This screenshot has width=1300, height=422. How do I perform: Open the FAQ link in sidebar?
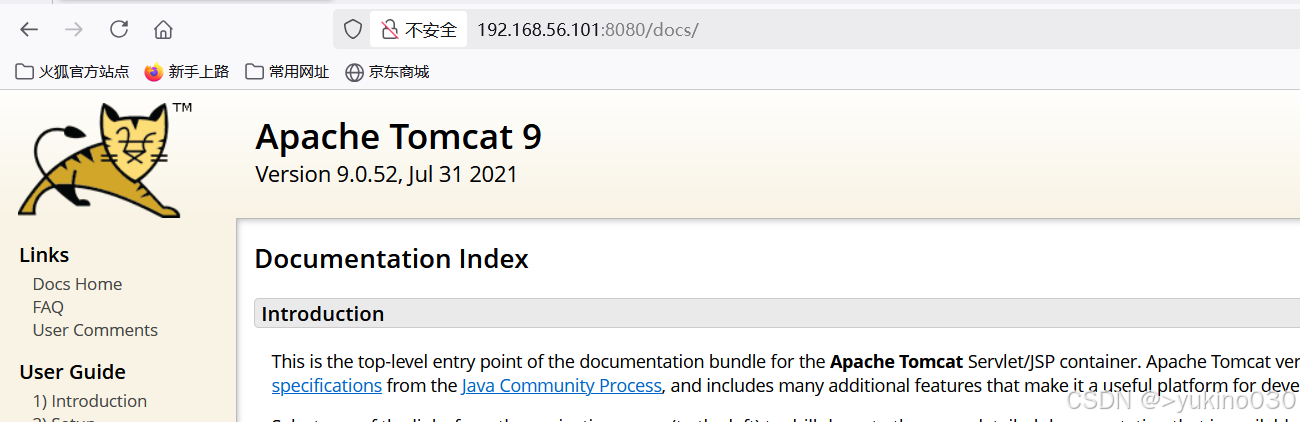point(48,307)
